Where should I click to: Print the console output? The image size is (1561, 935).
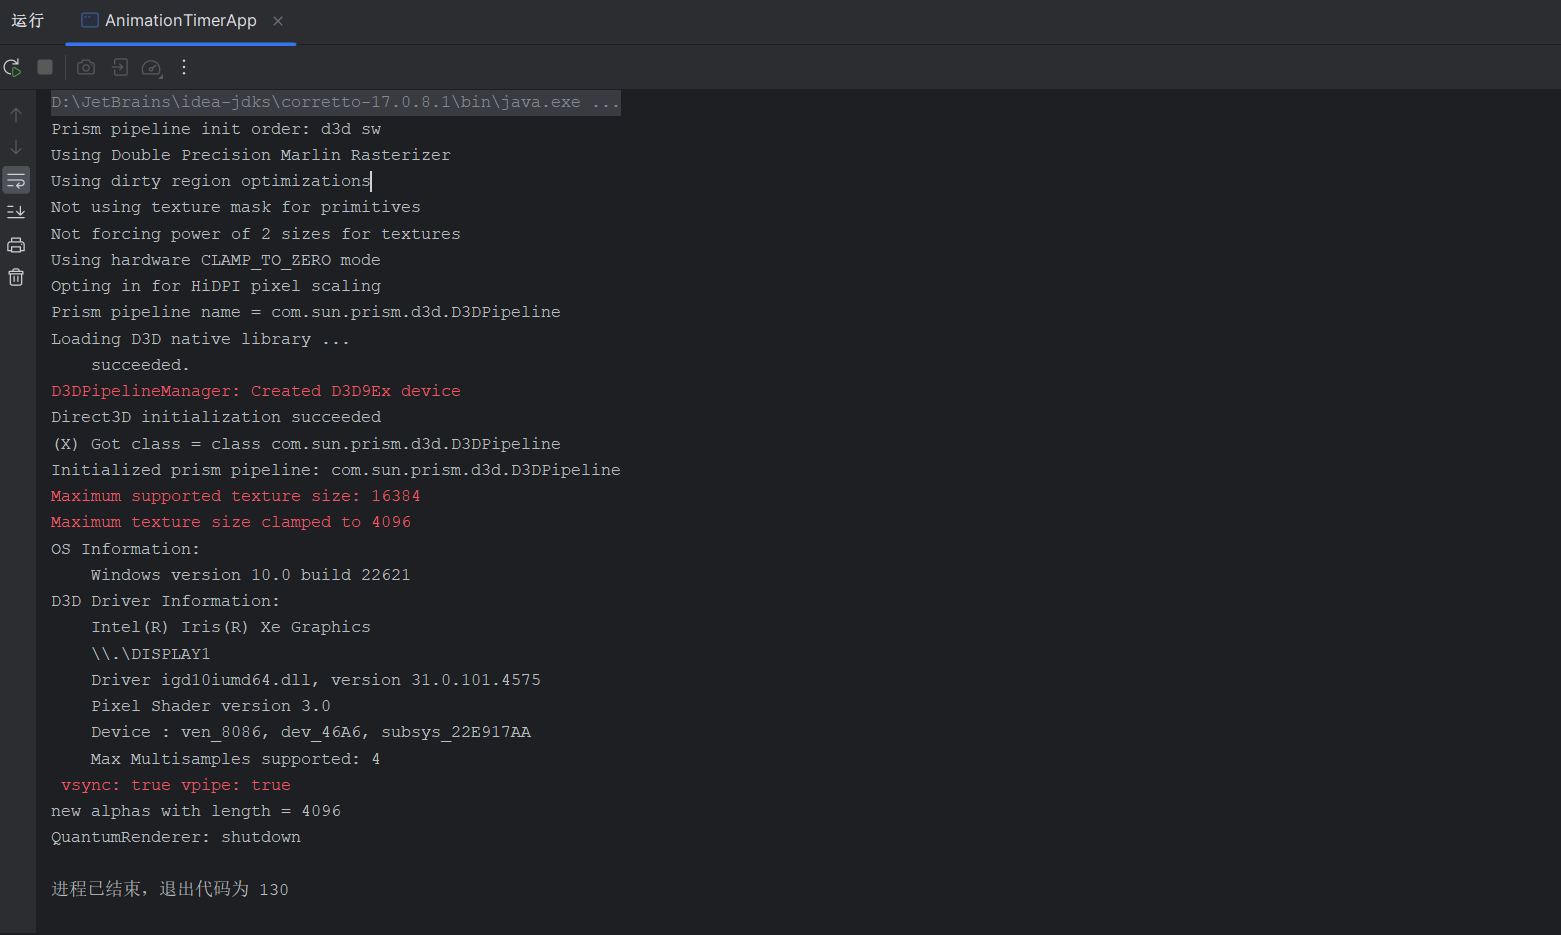tap(16, 245)
